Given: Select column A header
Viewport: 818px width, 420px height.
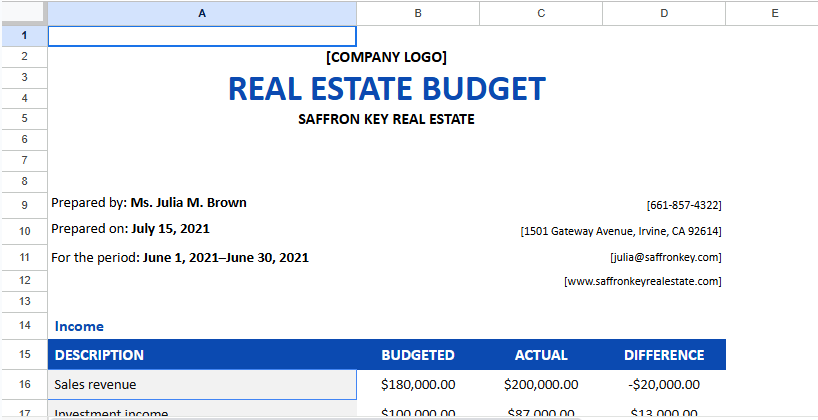Looking at the screenshot, I should (x=202, y=13).
